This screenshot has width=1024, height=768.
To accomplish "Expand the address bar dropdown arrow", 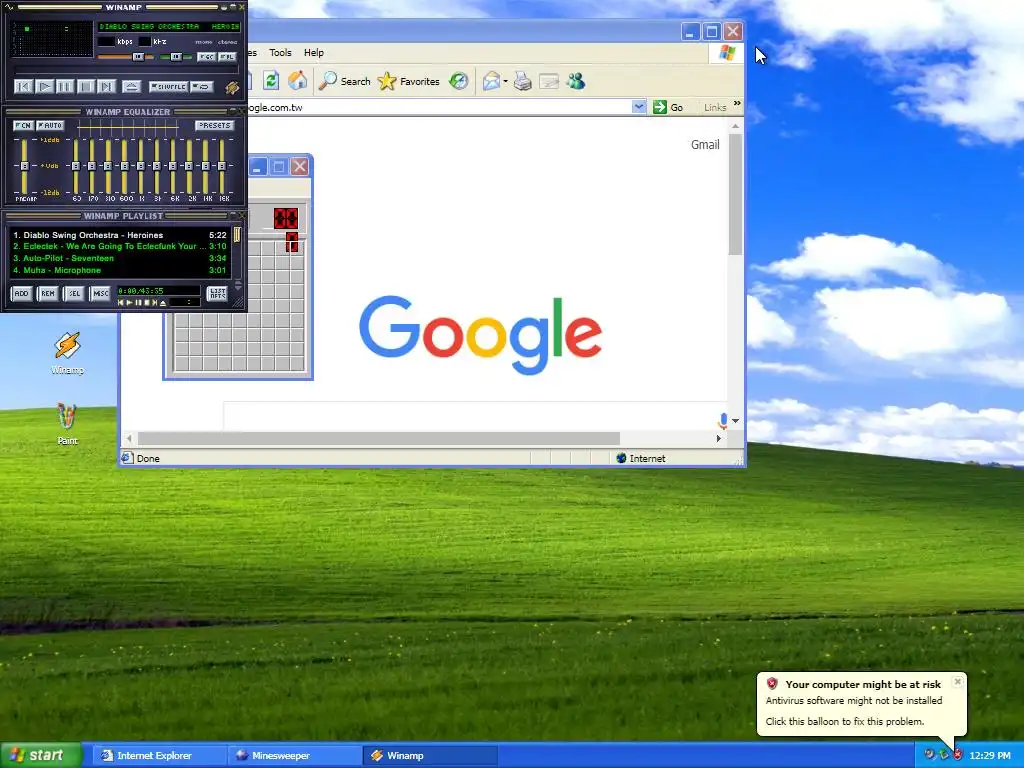I will coord(639,107).
